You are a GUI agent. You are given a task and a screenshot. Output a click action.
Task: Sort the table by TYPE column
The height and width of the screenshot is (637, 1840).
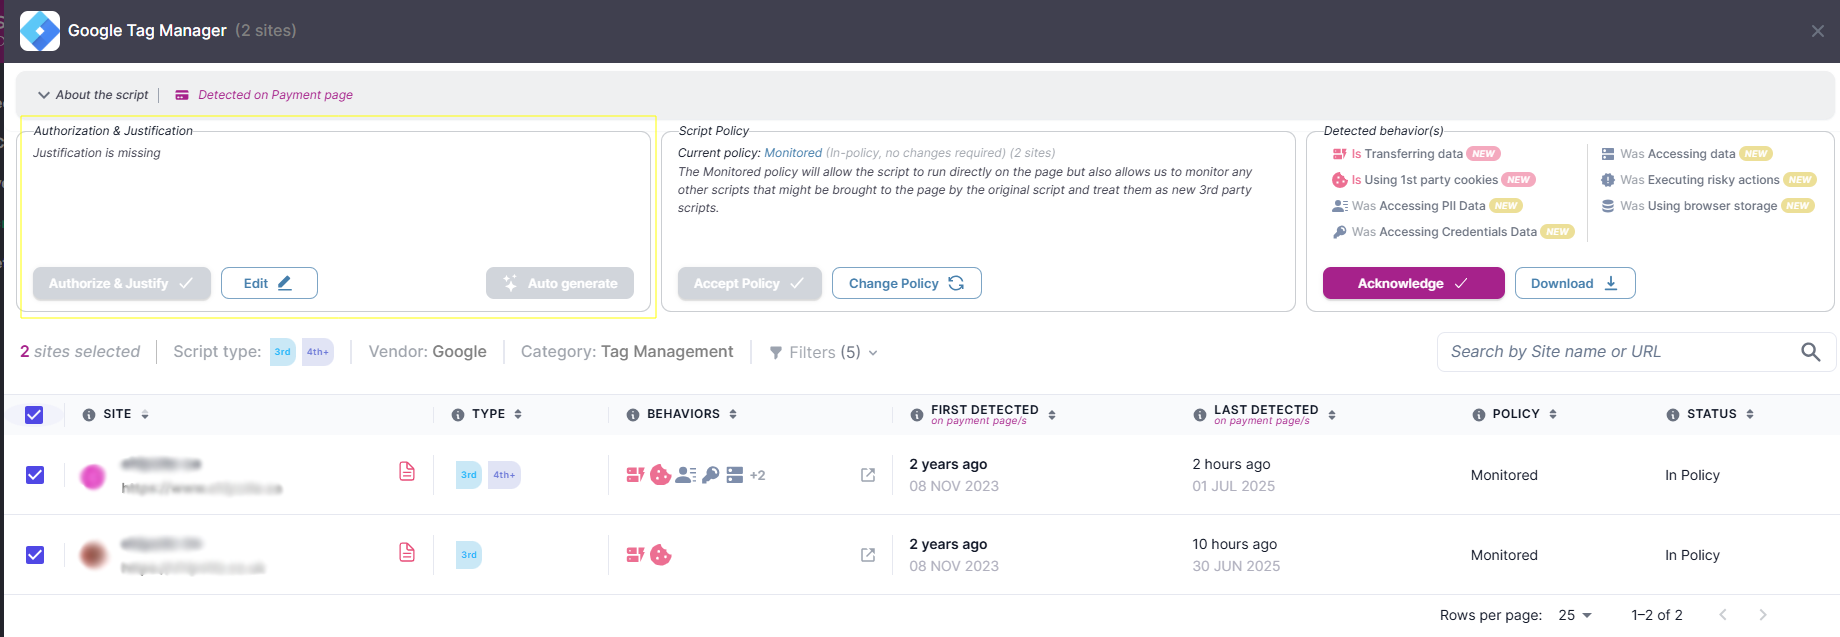[x=518, y=414]
